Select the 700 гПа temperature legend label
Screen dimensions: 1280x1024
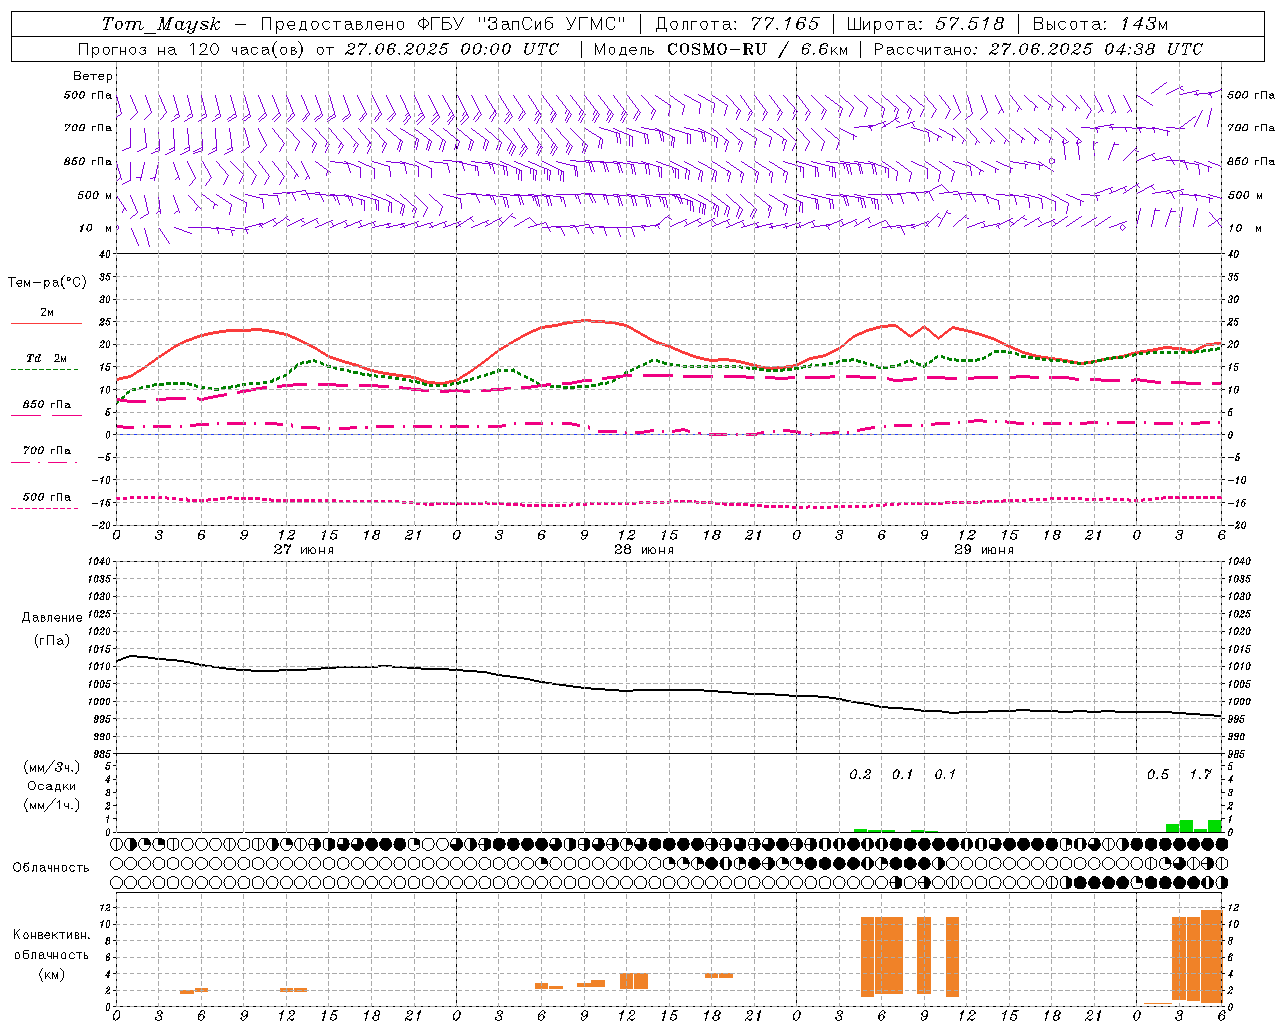coord(47,450)
